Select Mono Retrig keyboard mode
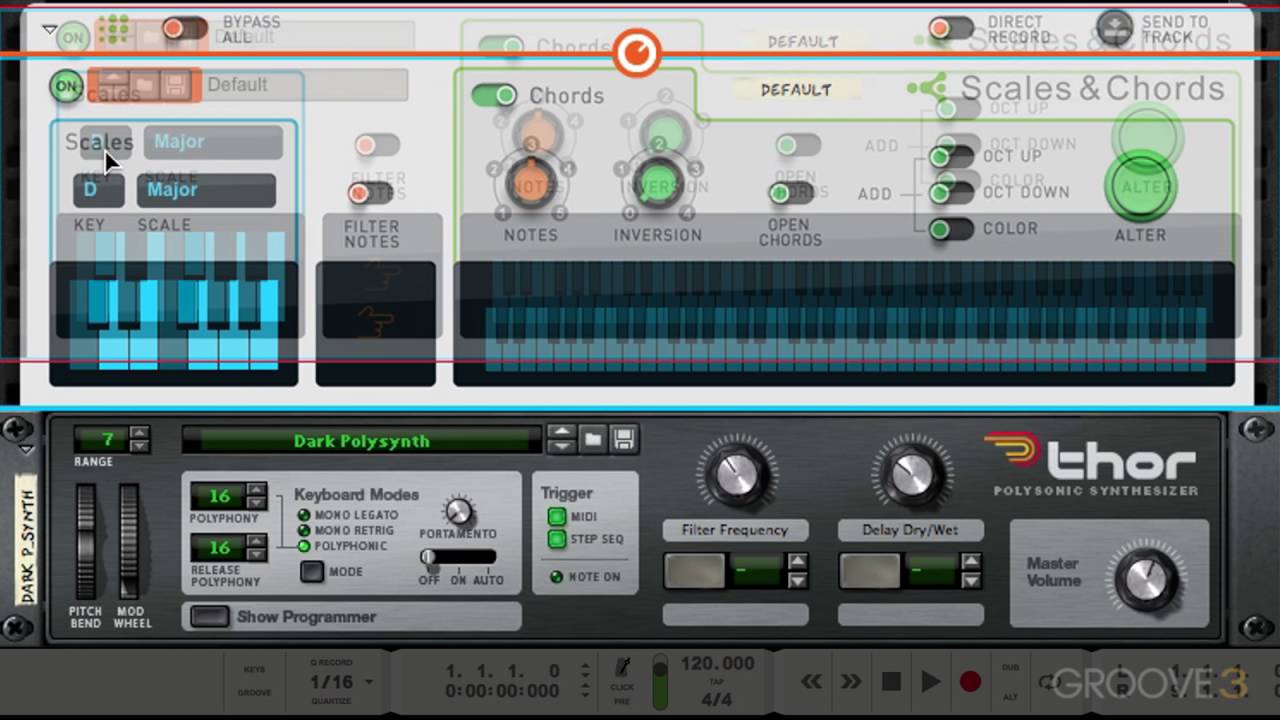Screen dimensions: 1280x720 (x=304, y=531)
